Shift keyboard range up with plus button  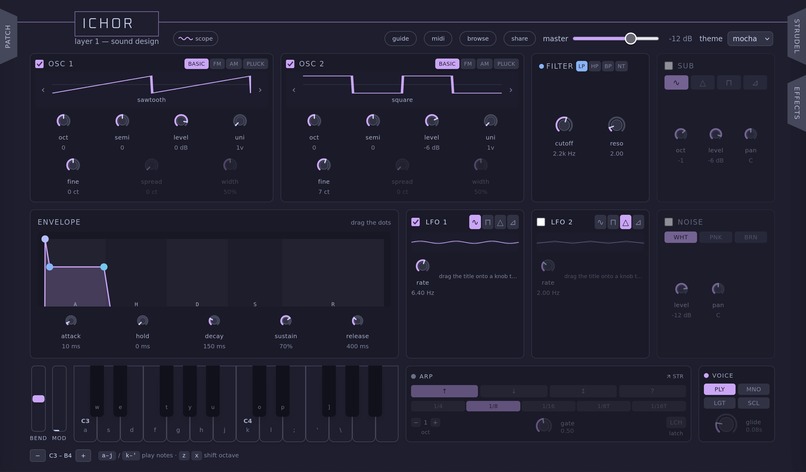point(83,455)
